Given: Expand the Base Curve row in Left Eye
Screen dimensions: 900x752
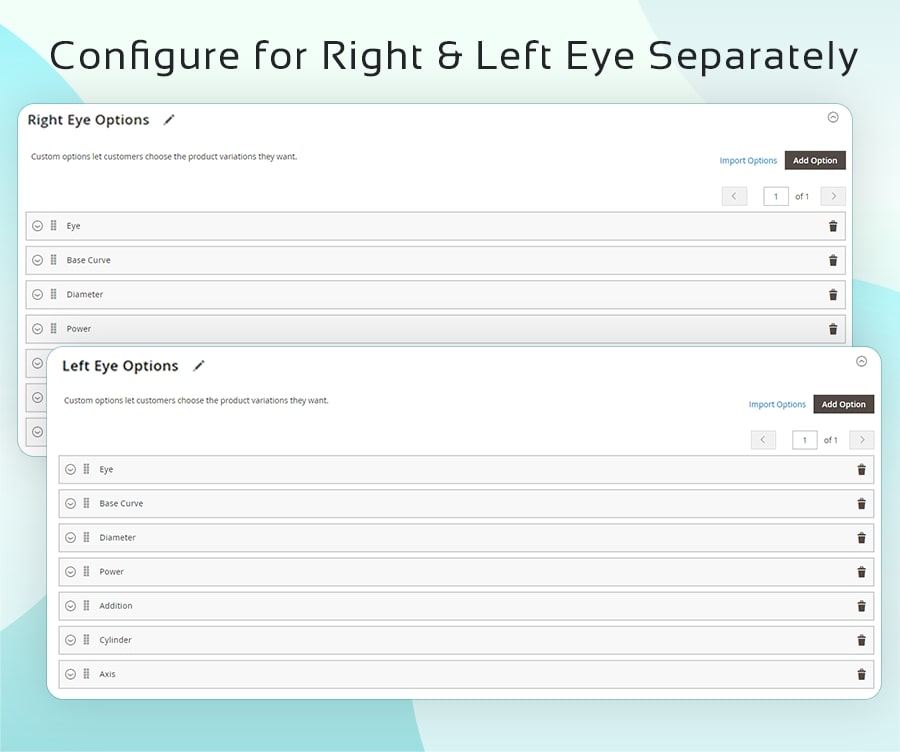Looking at the screenshot, I should [70, 503].
